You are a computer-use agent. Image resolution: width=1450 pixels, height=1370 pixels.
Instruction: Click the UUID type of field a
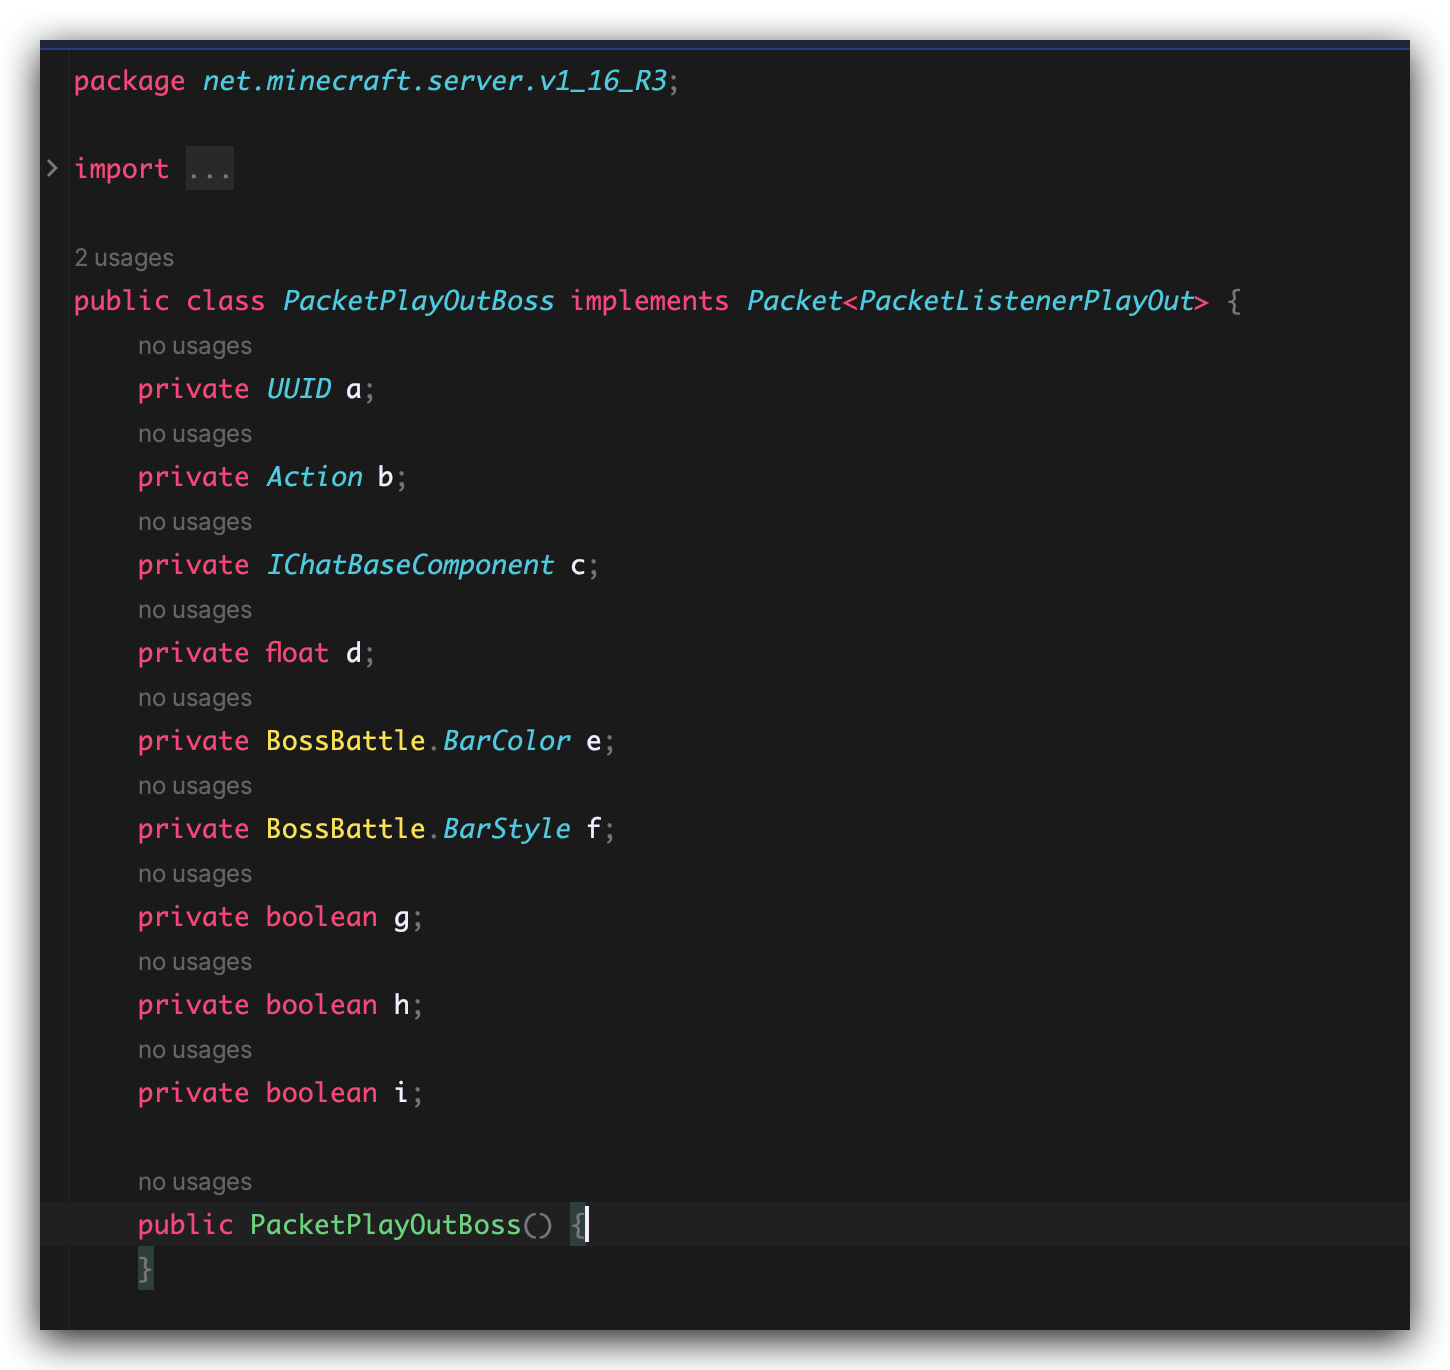[x=298, y=389]
